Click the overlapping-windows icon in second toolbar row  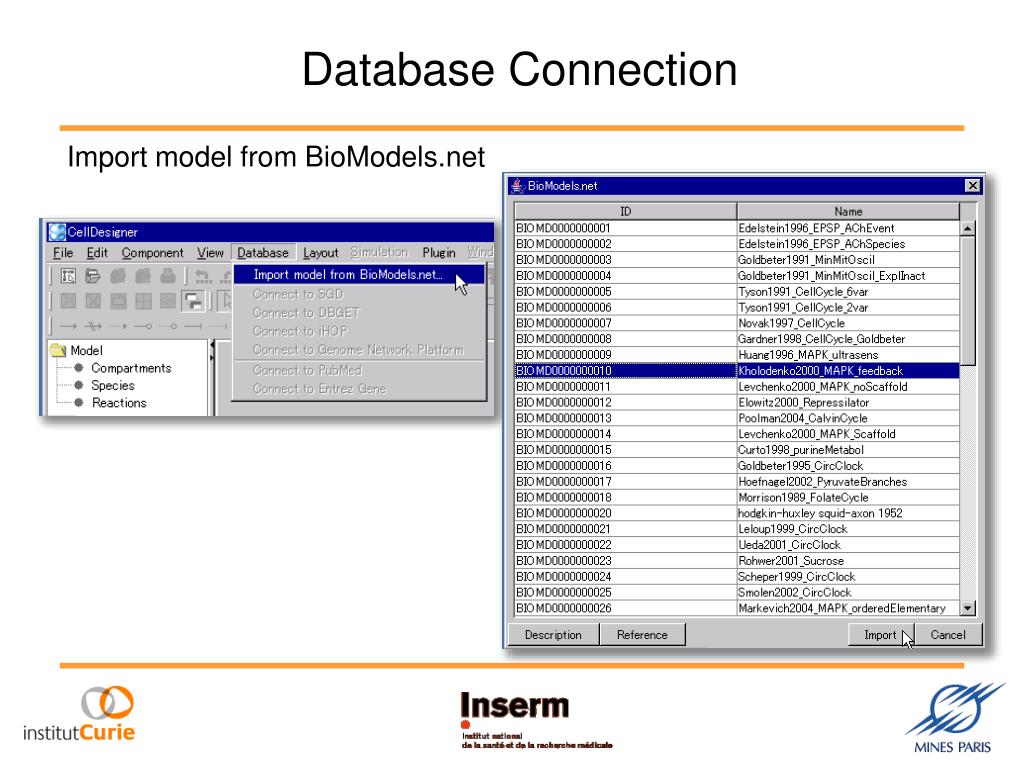193,301
